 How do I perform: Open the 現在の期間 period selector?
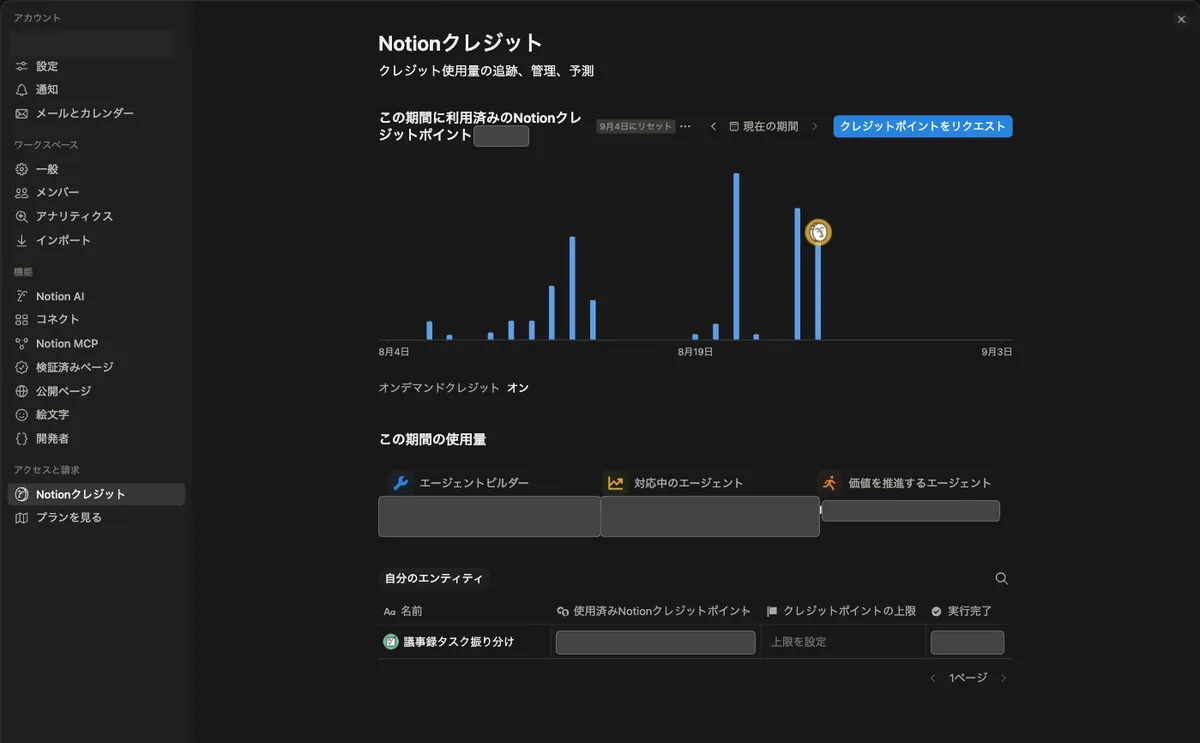coord(764,126)
